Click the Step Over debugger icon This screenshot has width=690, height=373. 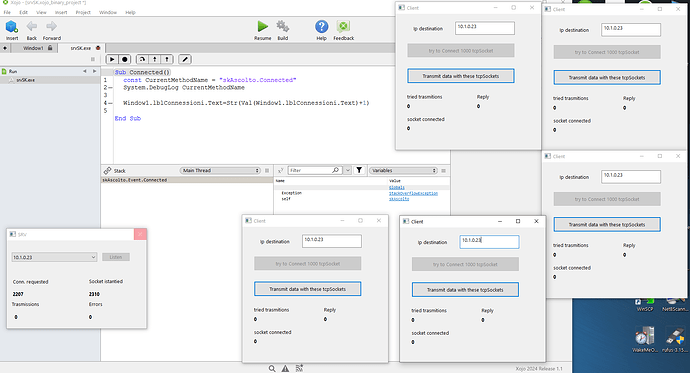(x=142, y=59)
